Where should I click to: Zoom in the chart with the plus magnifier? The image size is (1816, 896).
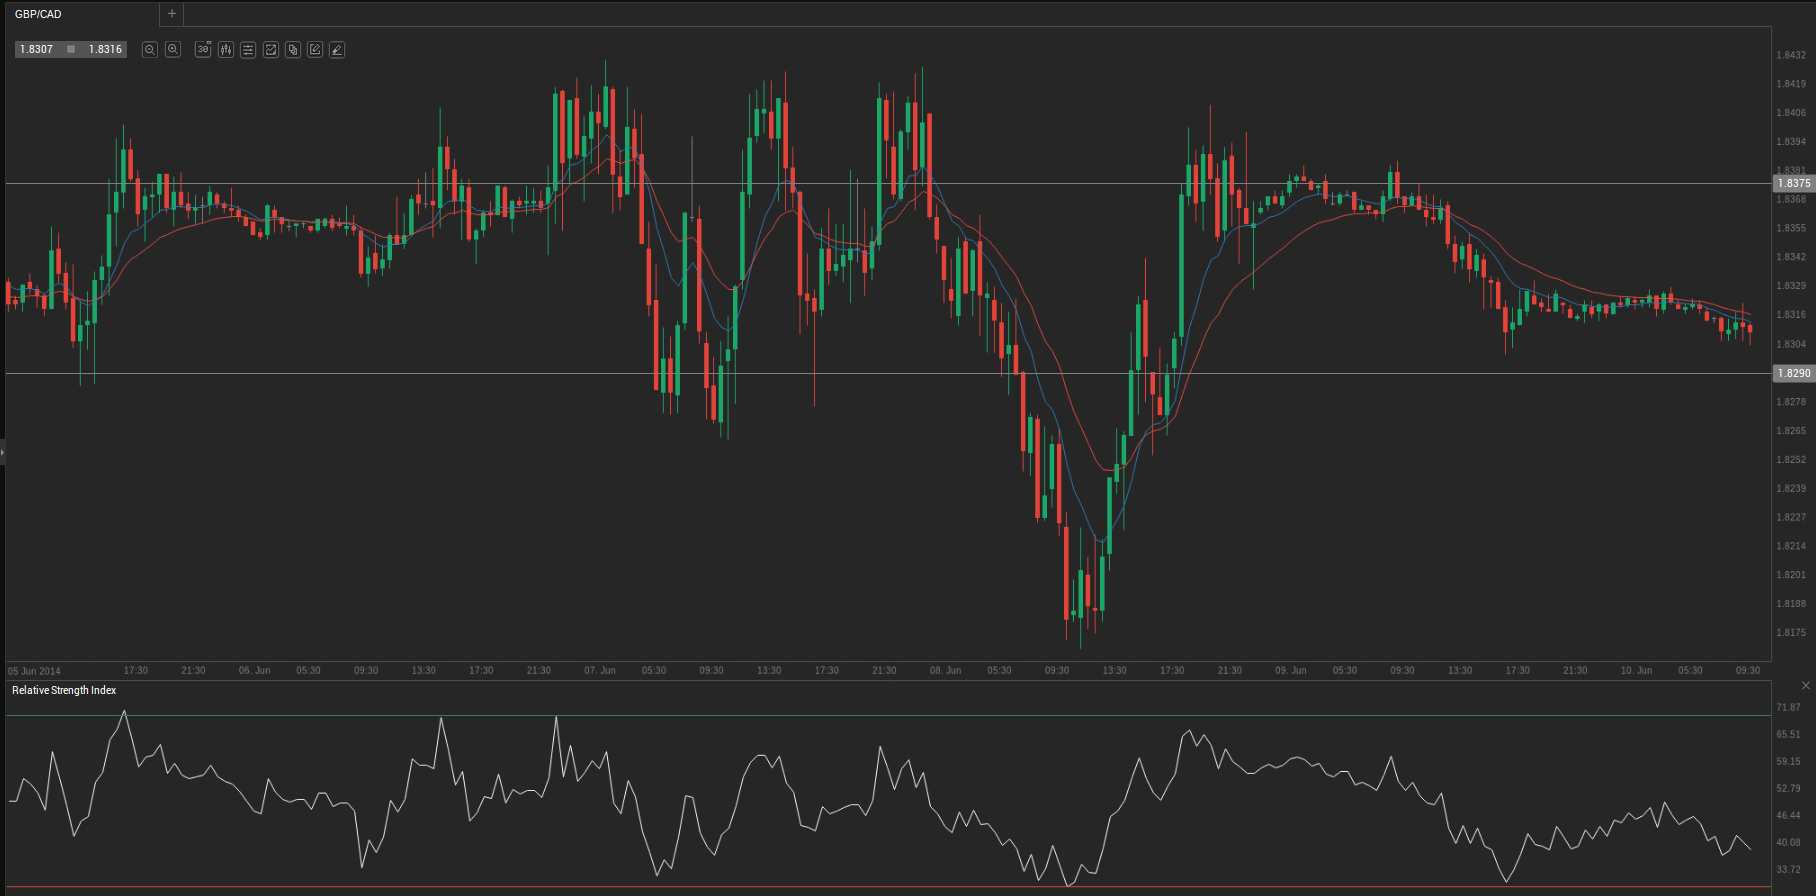pos(173,49)
